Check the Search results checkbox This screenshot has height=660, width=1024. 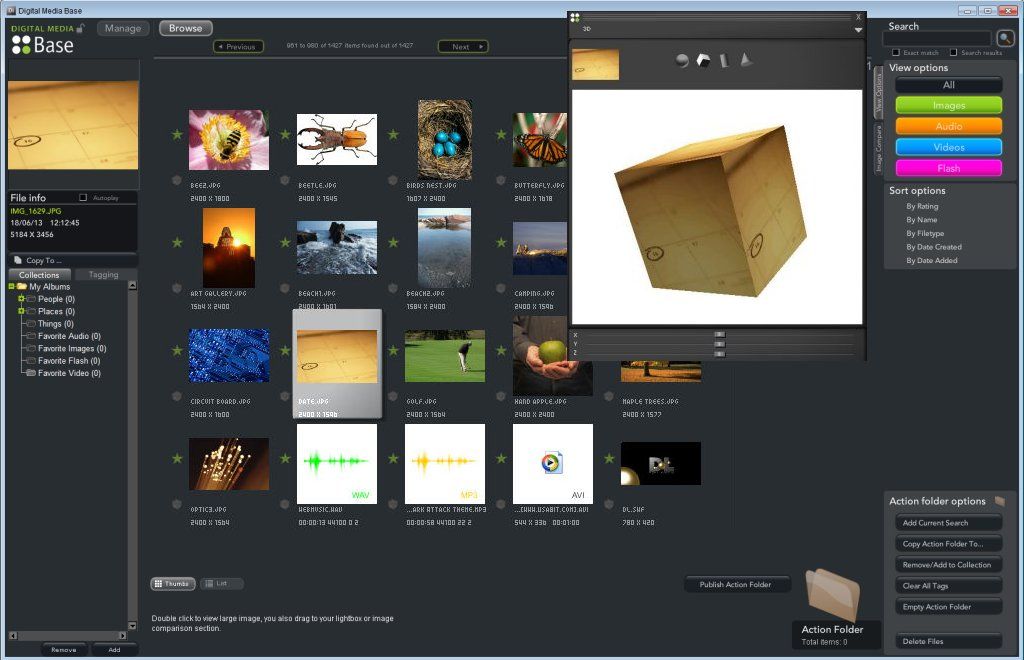(954, 52)
